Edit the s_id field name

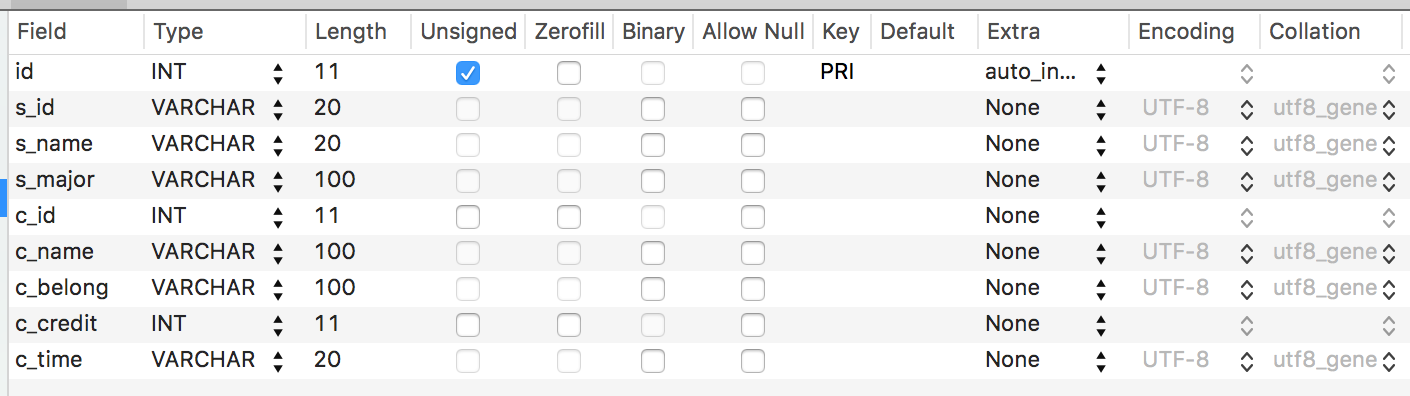pyautogui.click(x=36, y=108)
